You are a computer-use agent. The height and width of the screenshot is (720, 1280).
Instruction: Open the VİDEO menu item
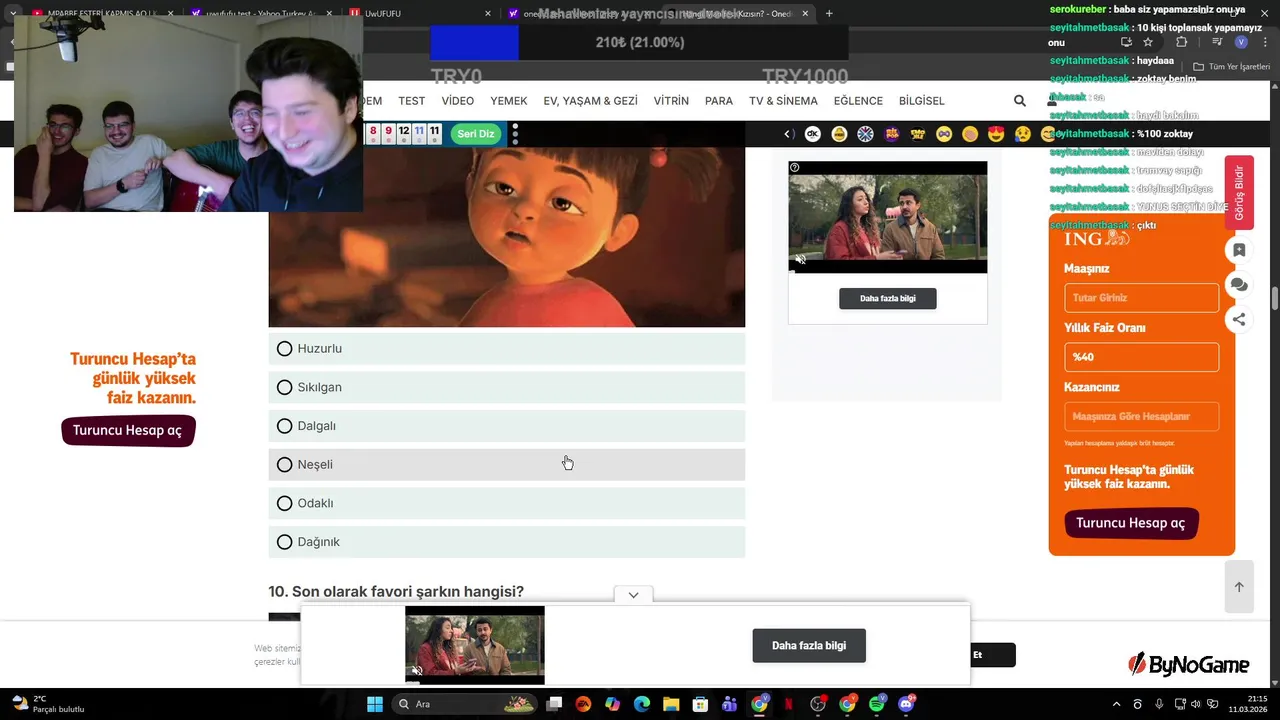(458, 101)
